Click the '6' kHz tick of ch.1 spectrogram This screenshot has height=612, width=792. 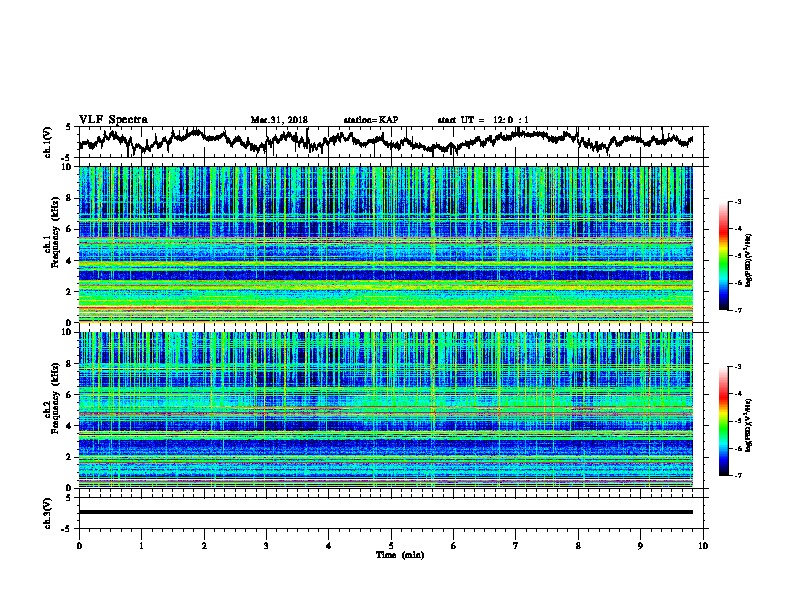71,229
